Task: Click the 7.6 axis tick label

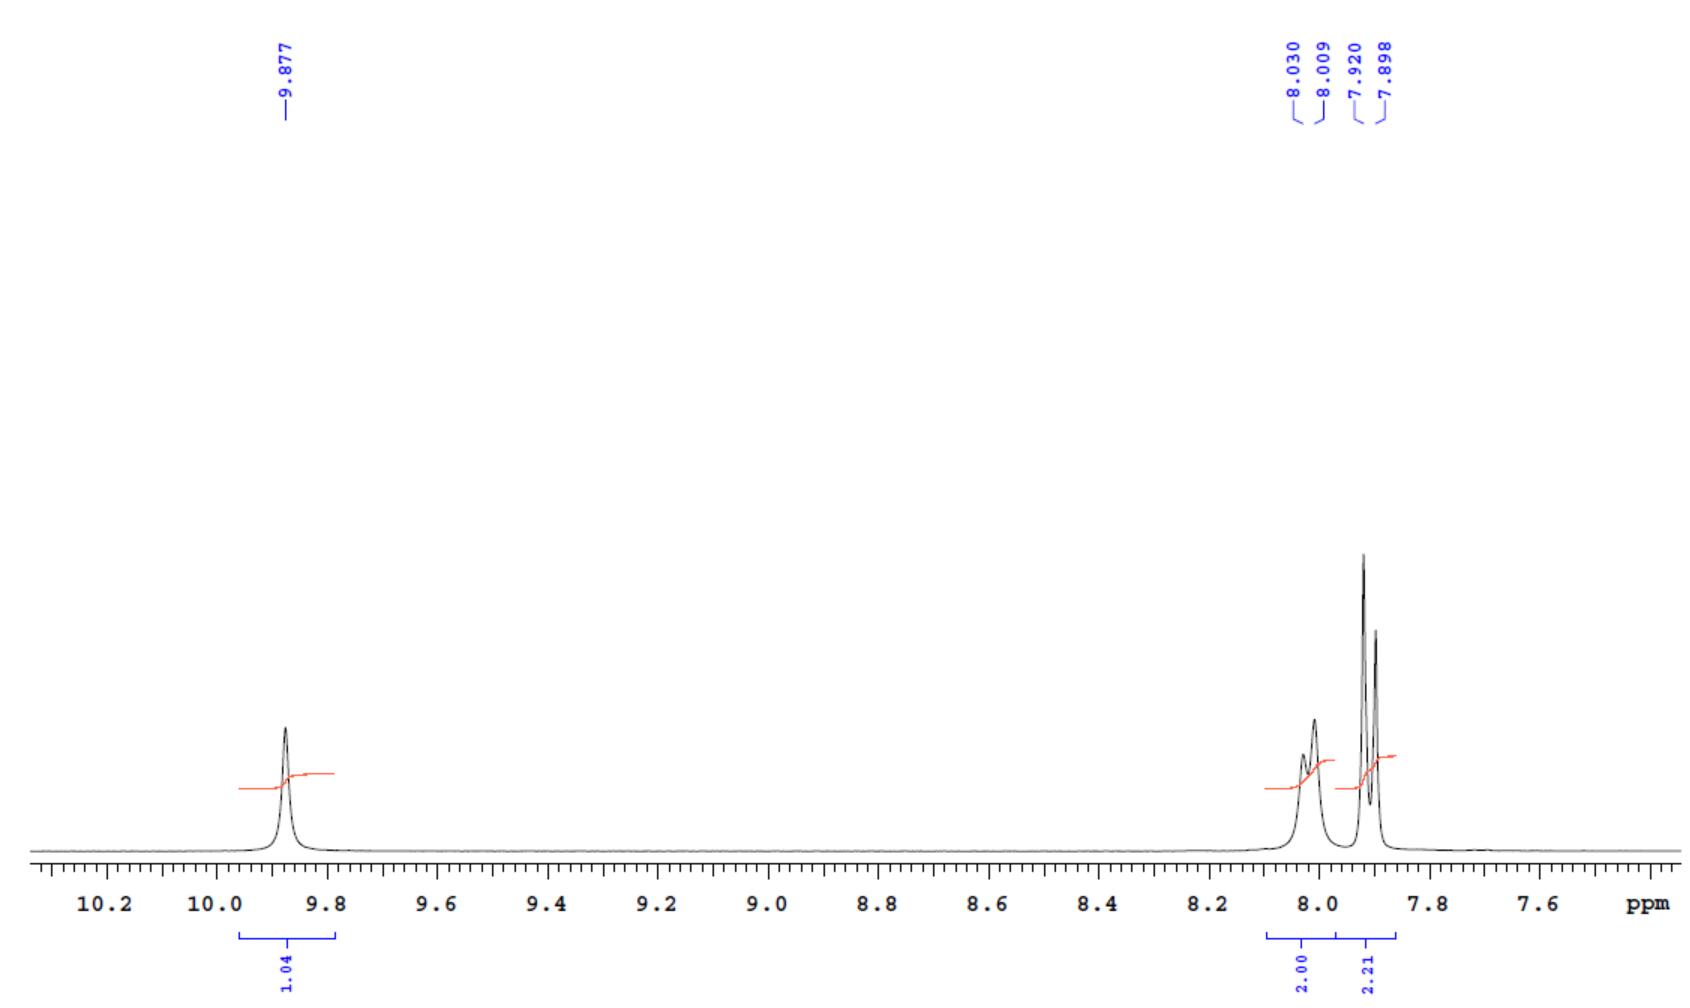Action: point(1537,905)
